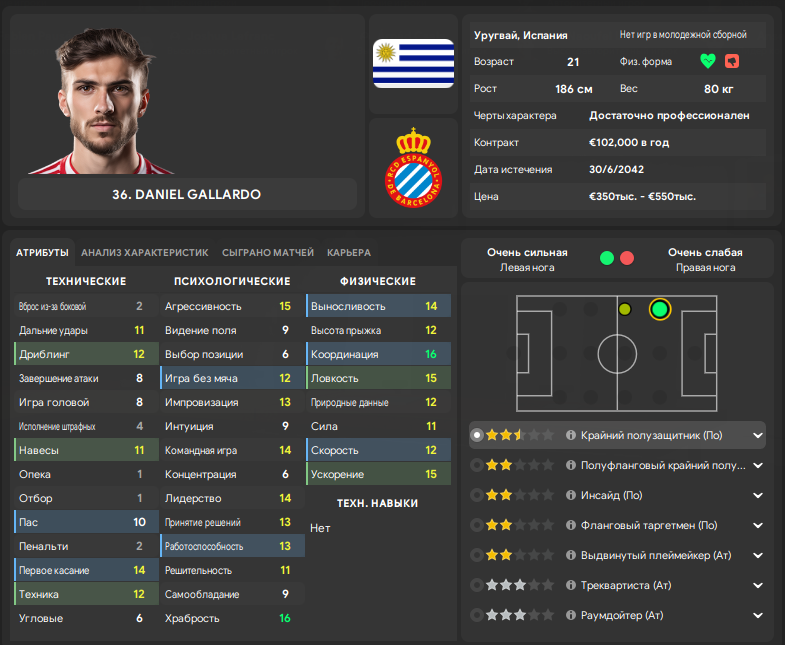This screenshot has height=645, width=785.
Task: Click the red injury-prone icon
Action: tap(732, 62)
